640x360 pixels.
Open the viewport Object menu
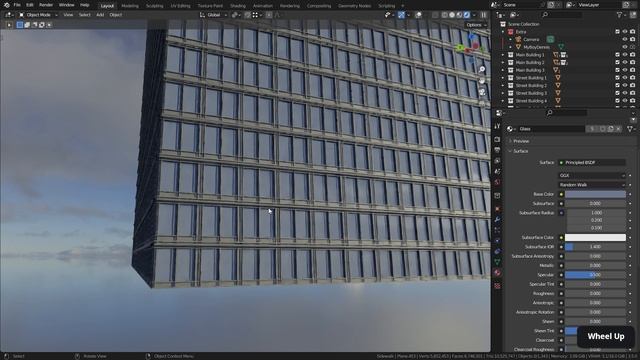116,15
